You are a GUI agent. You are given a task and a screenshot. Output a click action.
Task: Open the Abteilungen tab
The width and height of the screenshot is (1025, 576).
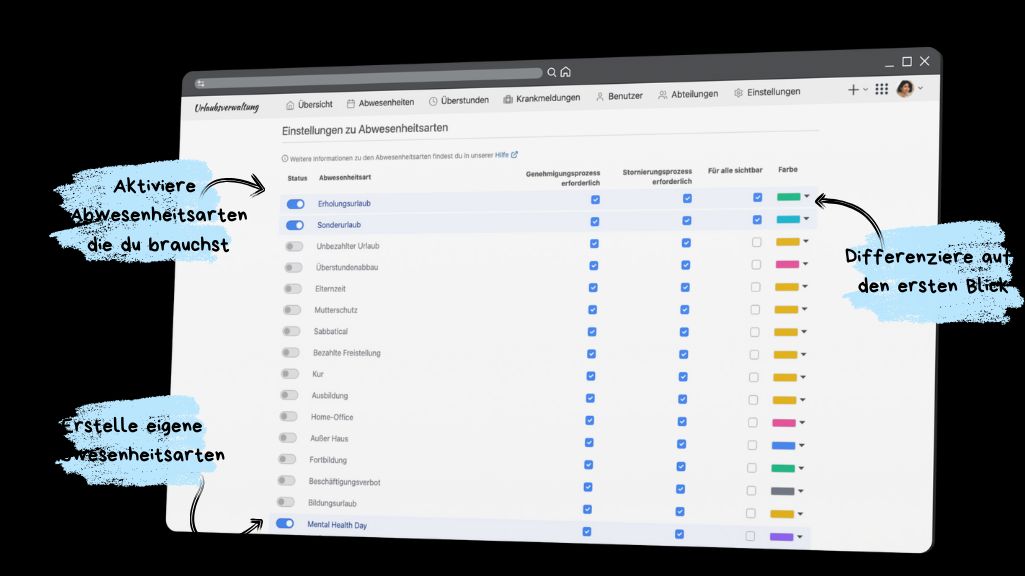tap(688, 94)
